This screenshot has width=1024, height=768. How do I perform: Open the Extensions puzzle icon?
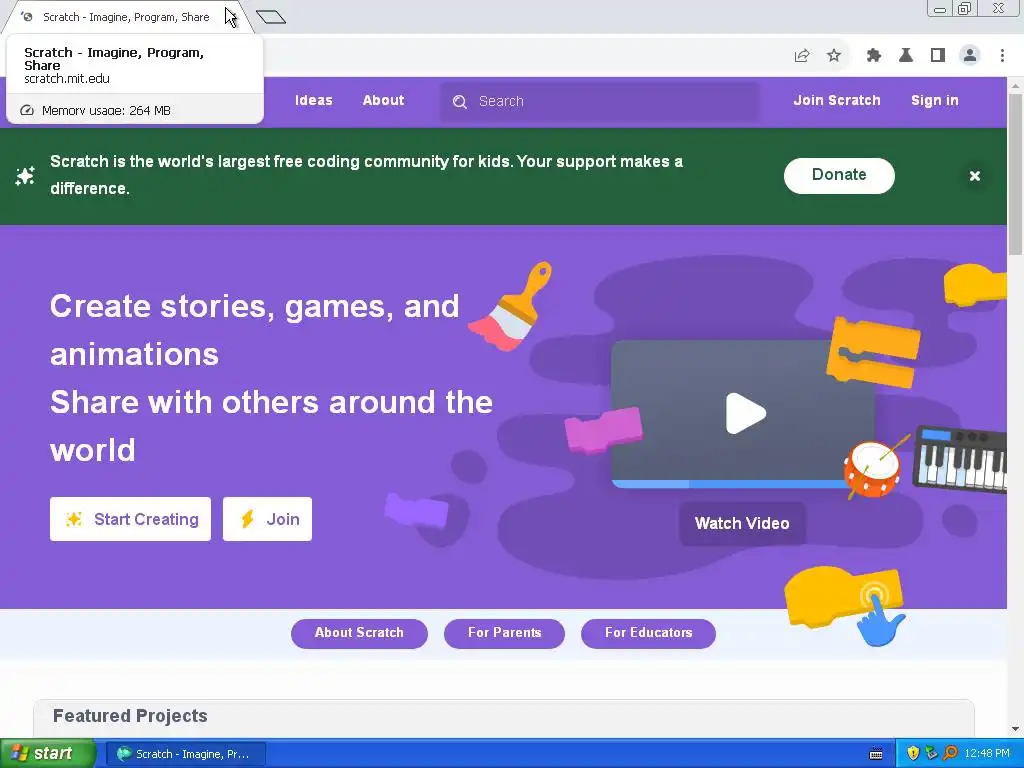(874, 56)
